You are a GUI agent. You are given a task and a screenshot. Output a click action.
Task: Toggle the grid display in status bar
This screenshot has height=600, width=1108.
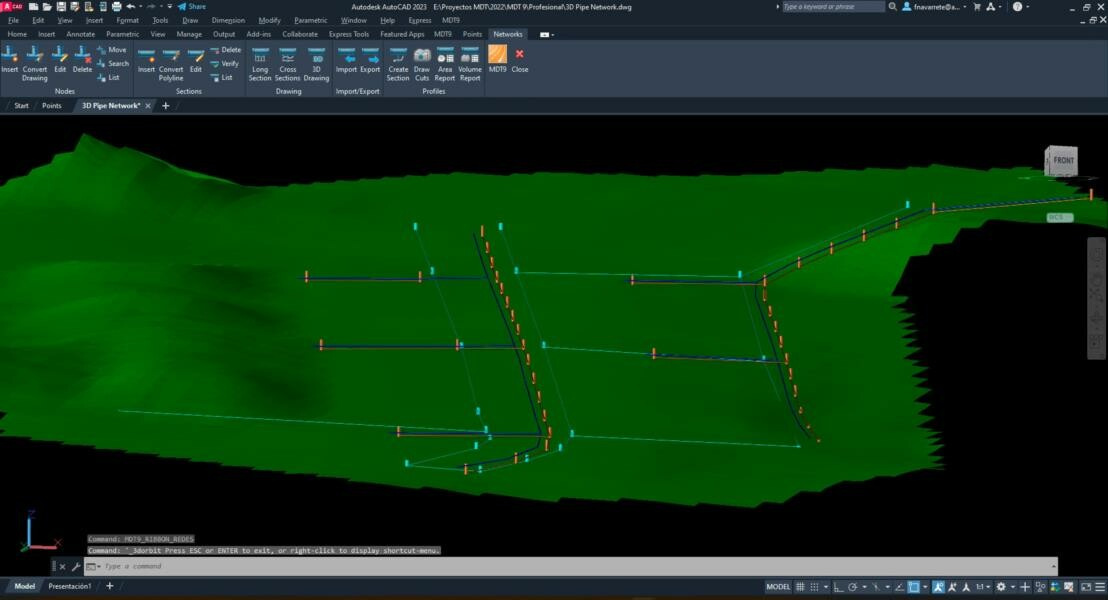click(800, 587)
